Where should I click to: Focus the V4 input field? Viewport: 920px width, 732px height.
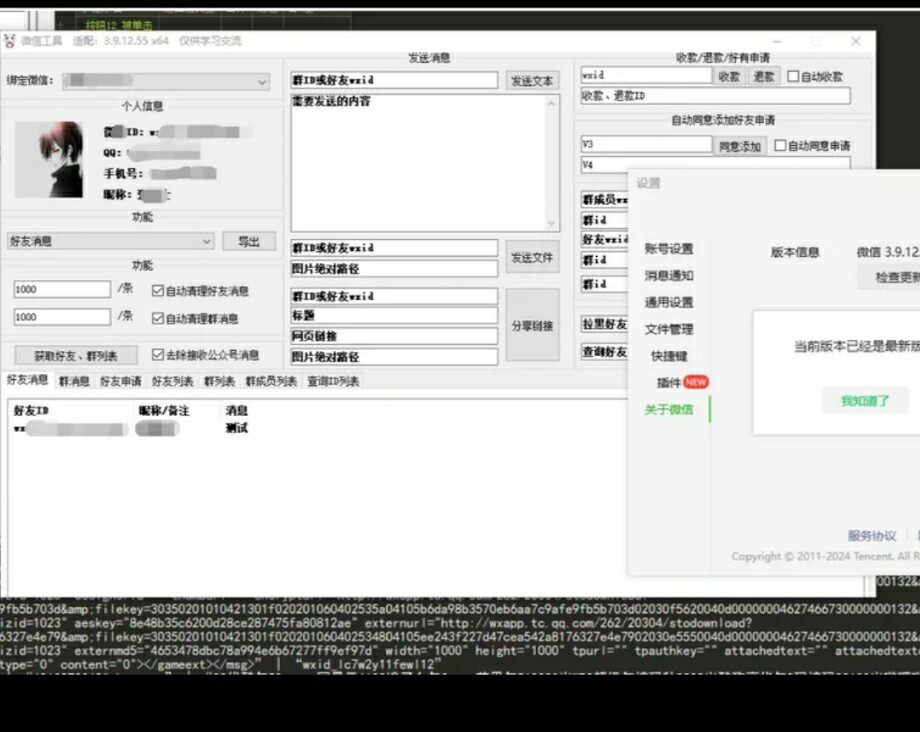pyautogui.click(x=715, y=164)
